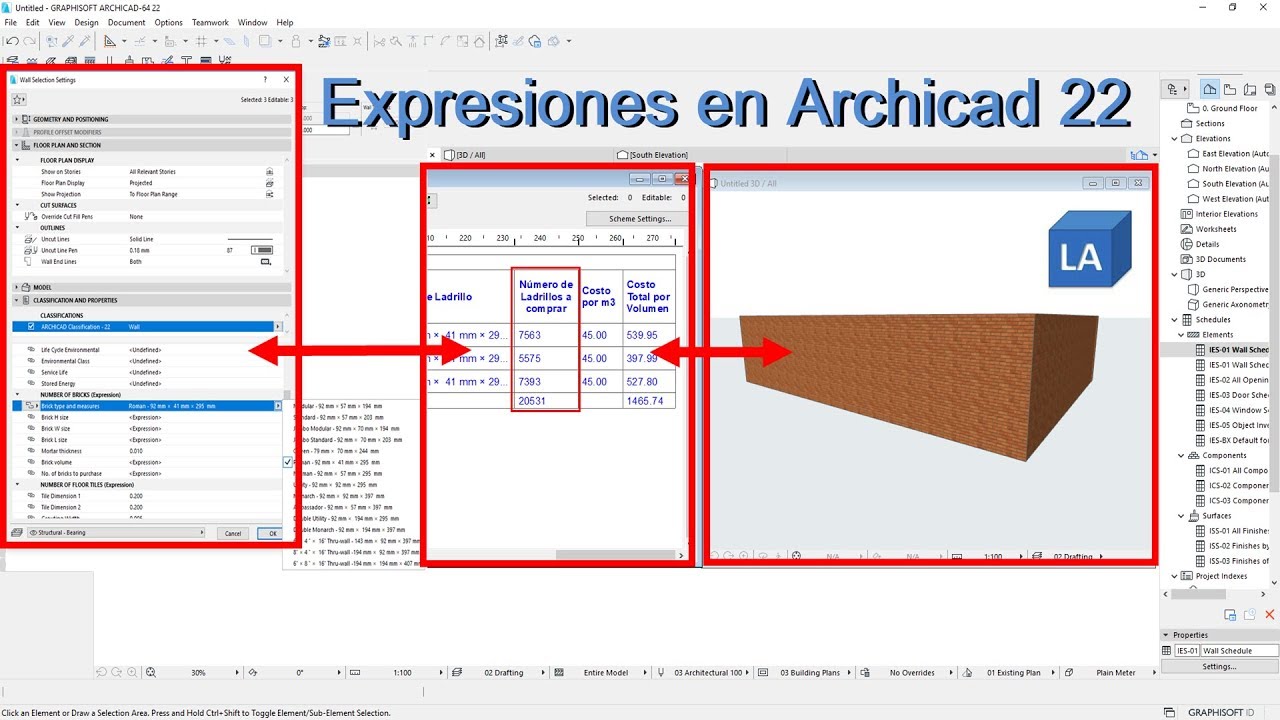Open the Brick type and measures dropdown arrow
Image resolution: width=1280 pixels, height=720 pixels.
click(277, 406)
